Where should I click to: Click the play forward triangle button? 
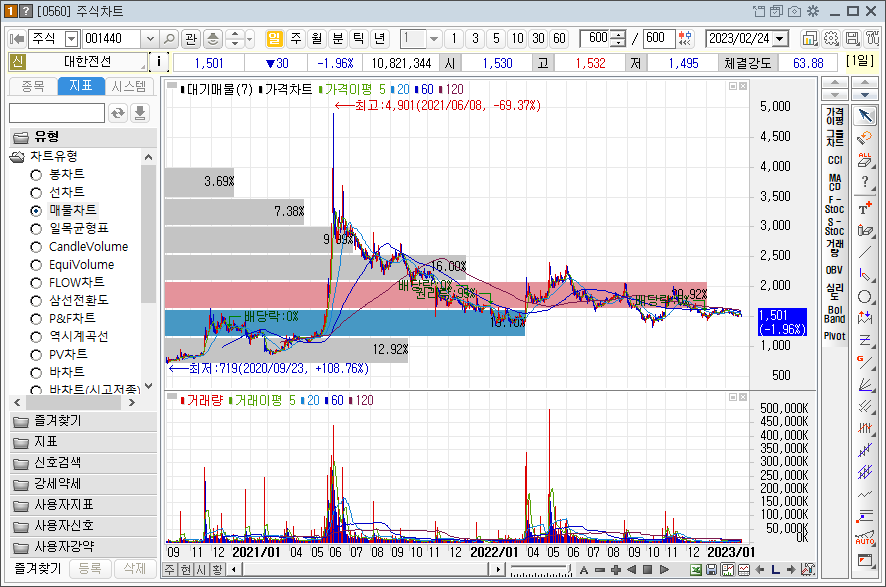pyautogui.click(x=664, y=569)
